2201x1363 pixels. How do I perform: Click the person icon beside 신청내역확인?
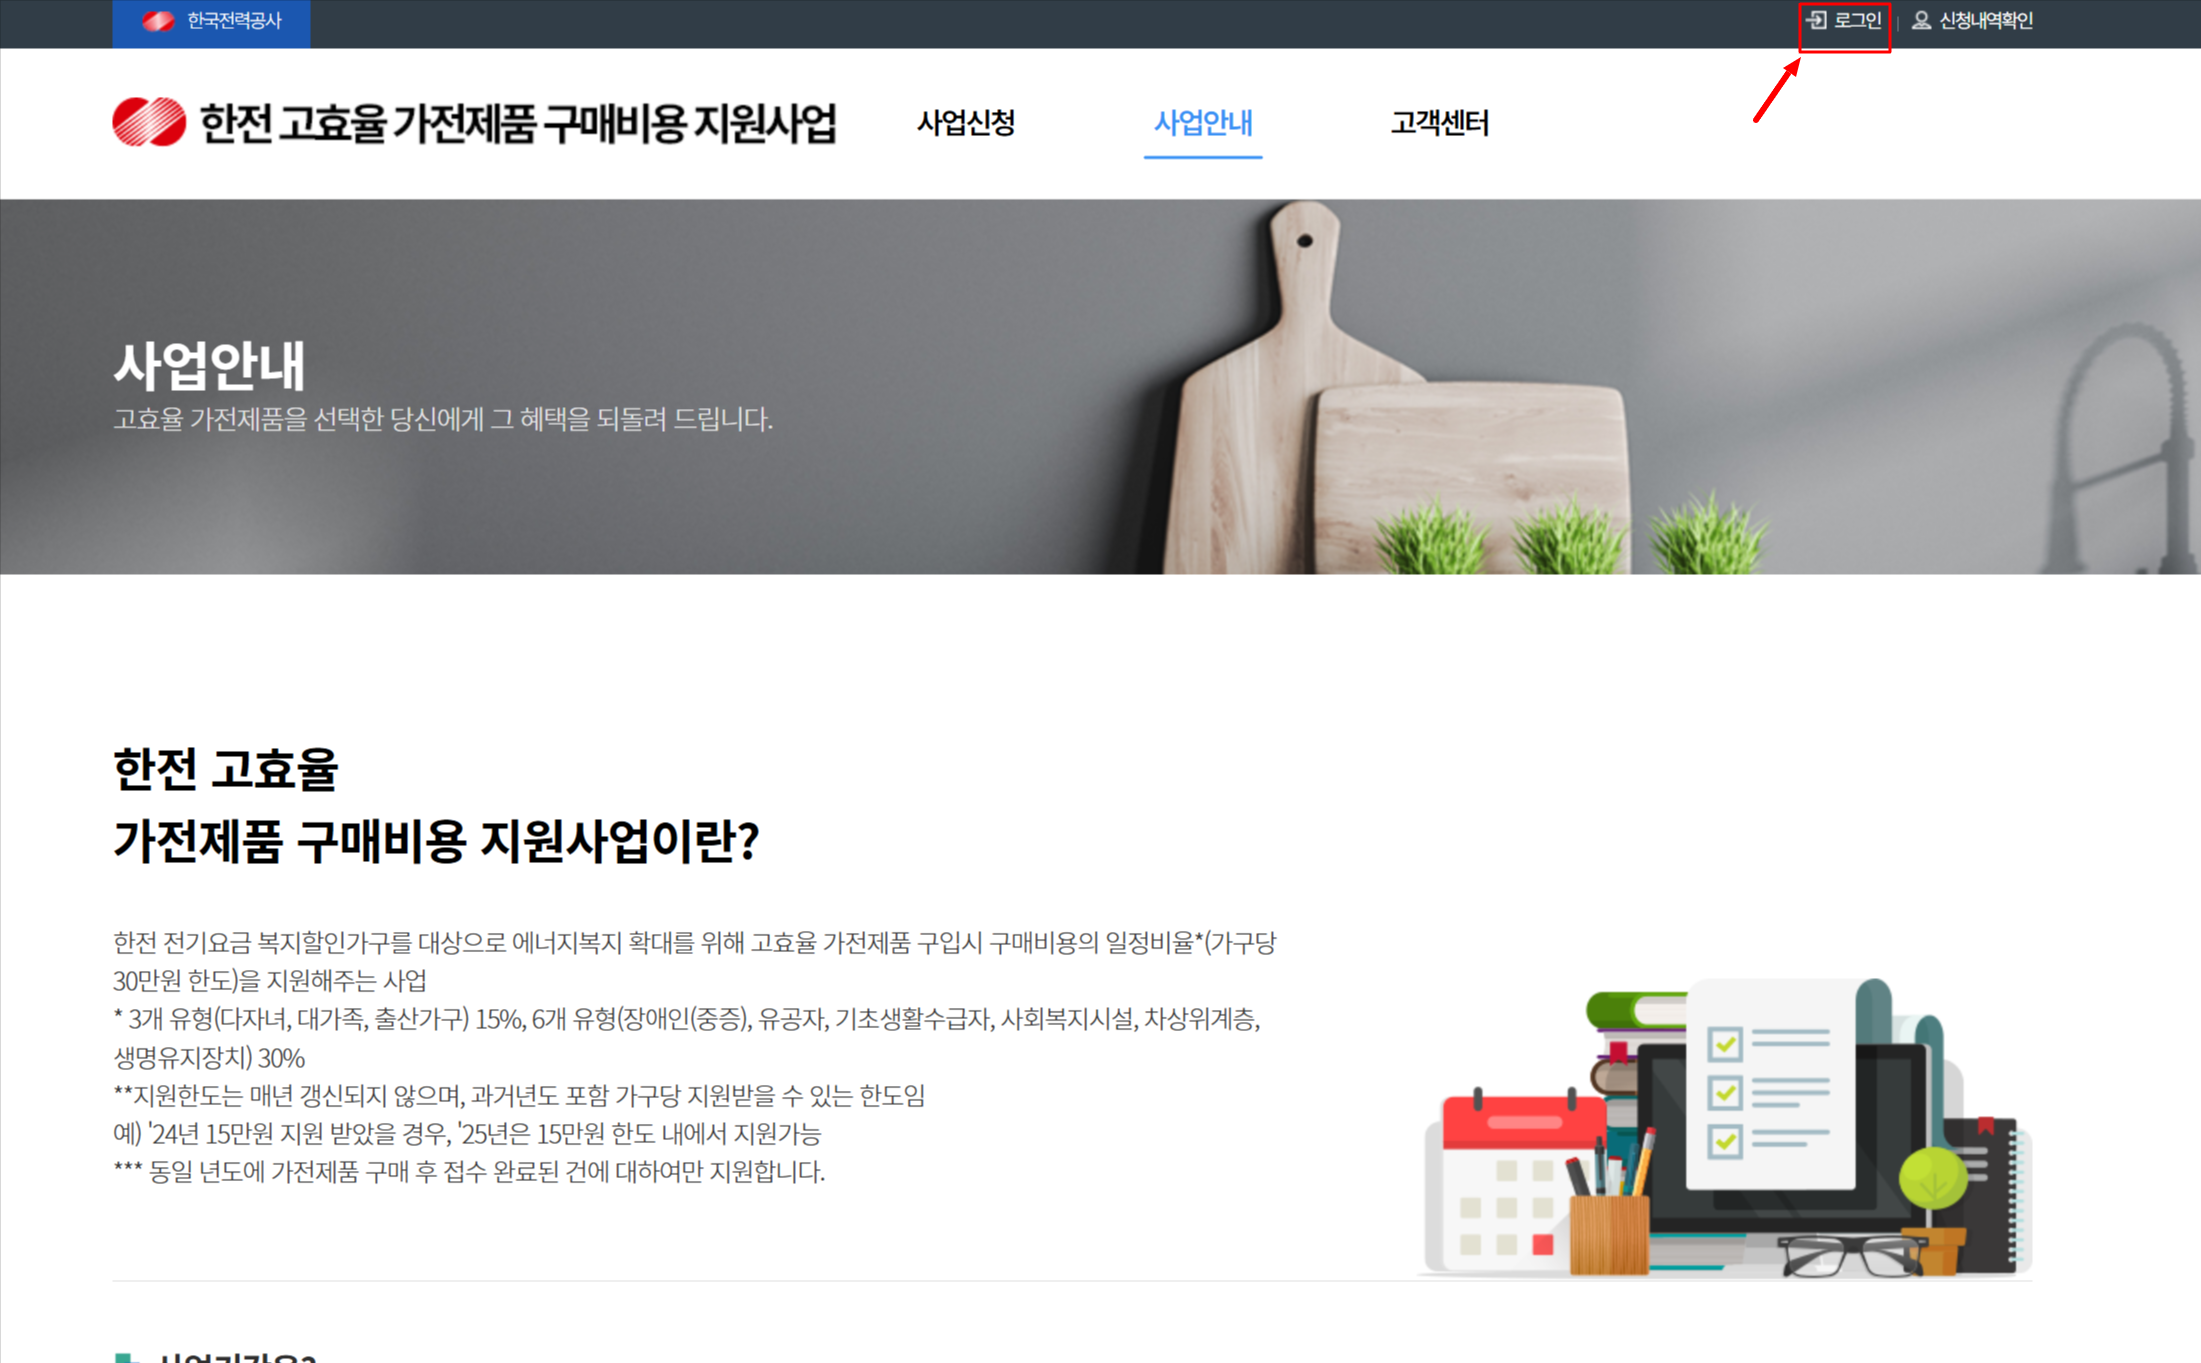coord(1921,20)
